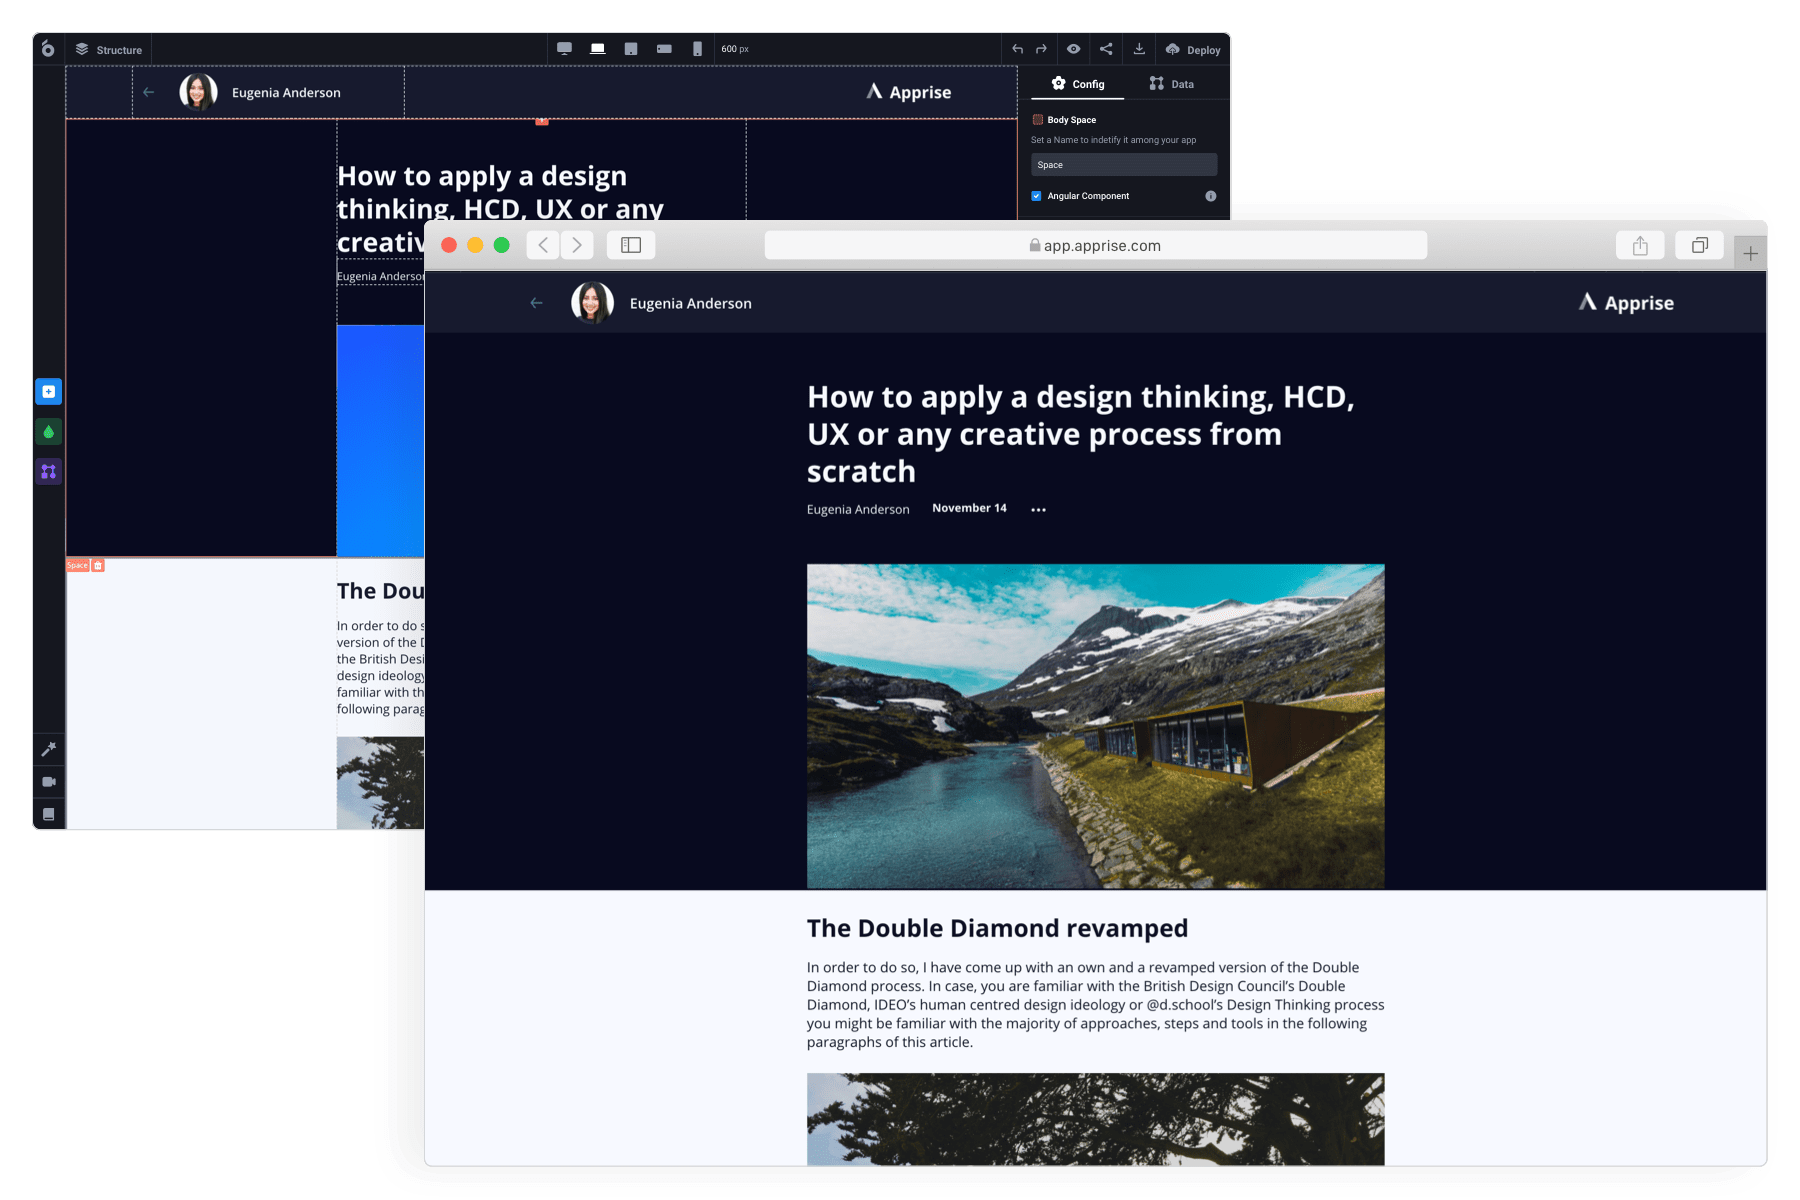Expand the Structure layers panel

click(109, 50)
